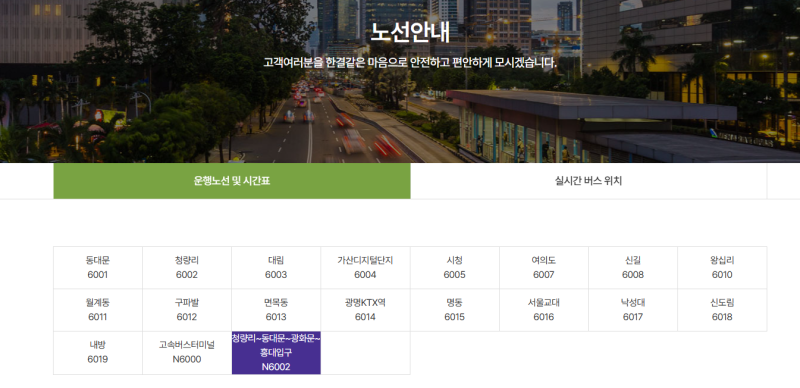Open the 구파발 6012 route

[x=187, y=310]
